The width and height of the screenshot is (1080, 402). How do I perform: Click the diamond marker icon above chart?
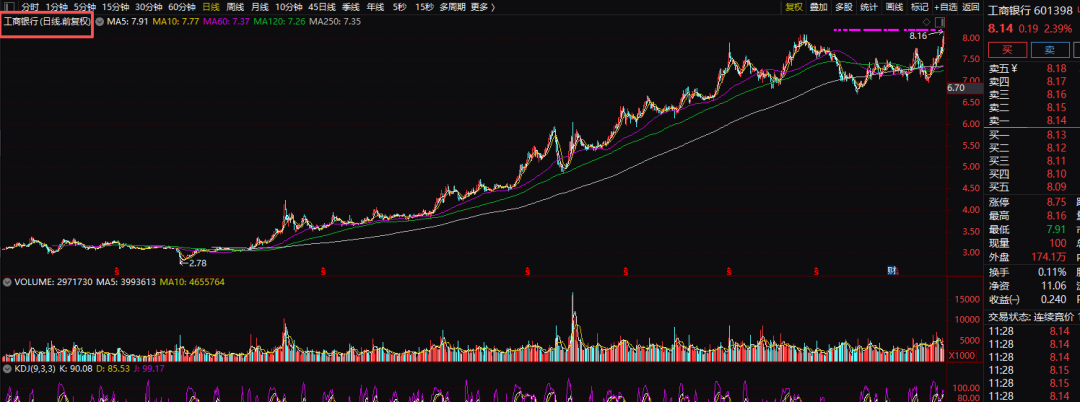[x=926, y=22]
